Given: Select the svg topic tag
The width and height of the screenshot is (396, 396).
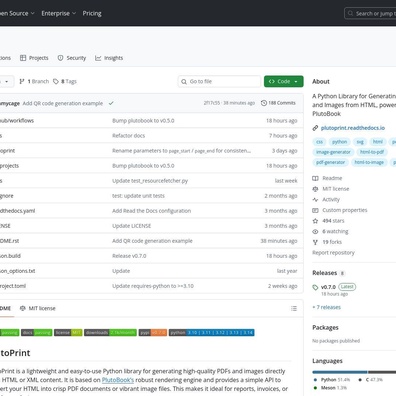Looking at the screenshot, I should point(360,142).
